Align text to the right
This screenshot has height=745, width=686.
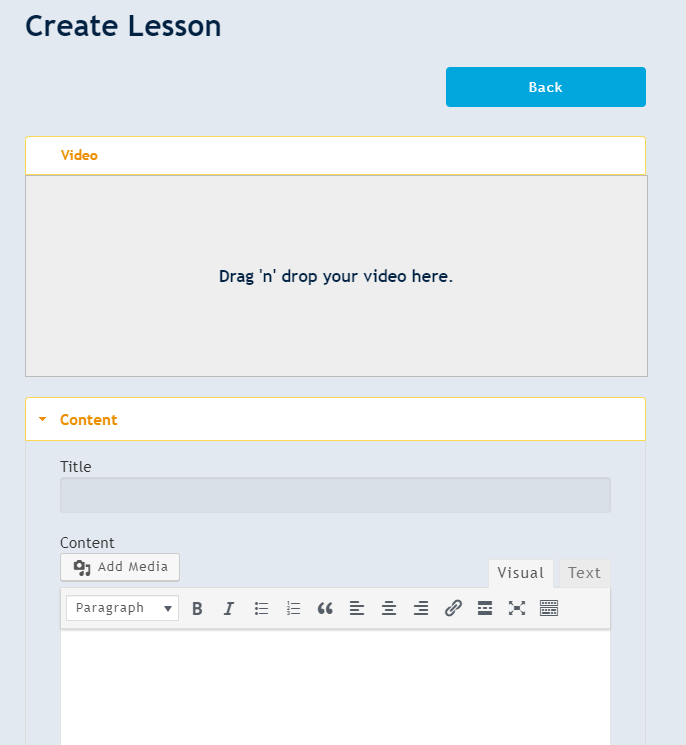(421, 608)
